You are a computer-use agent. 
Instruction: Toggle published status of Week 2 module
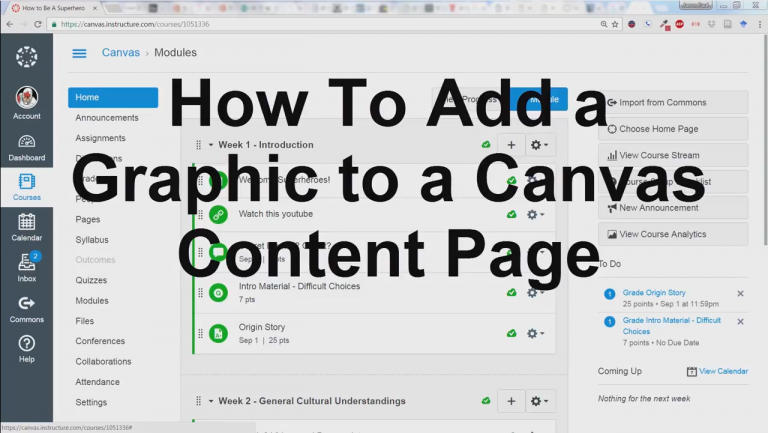486,401
